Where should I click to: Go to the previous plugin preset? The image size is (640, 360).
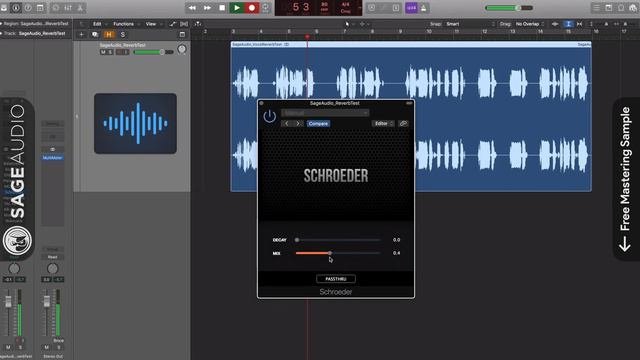click(x=287, y=123)
